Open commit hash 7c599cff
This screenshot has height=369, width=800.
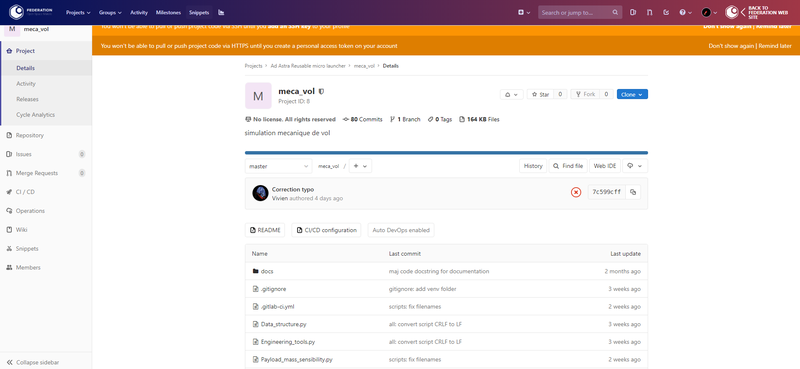tap(607, 192)
